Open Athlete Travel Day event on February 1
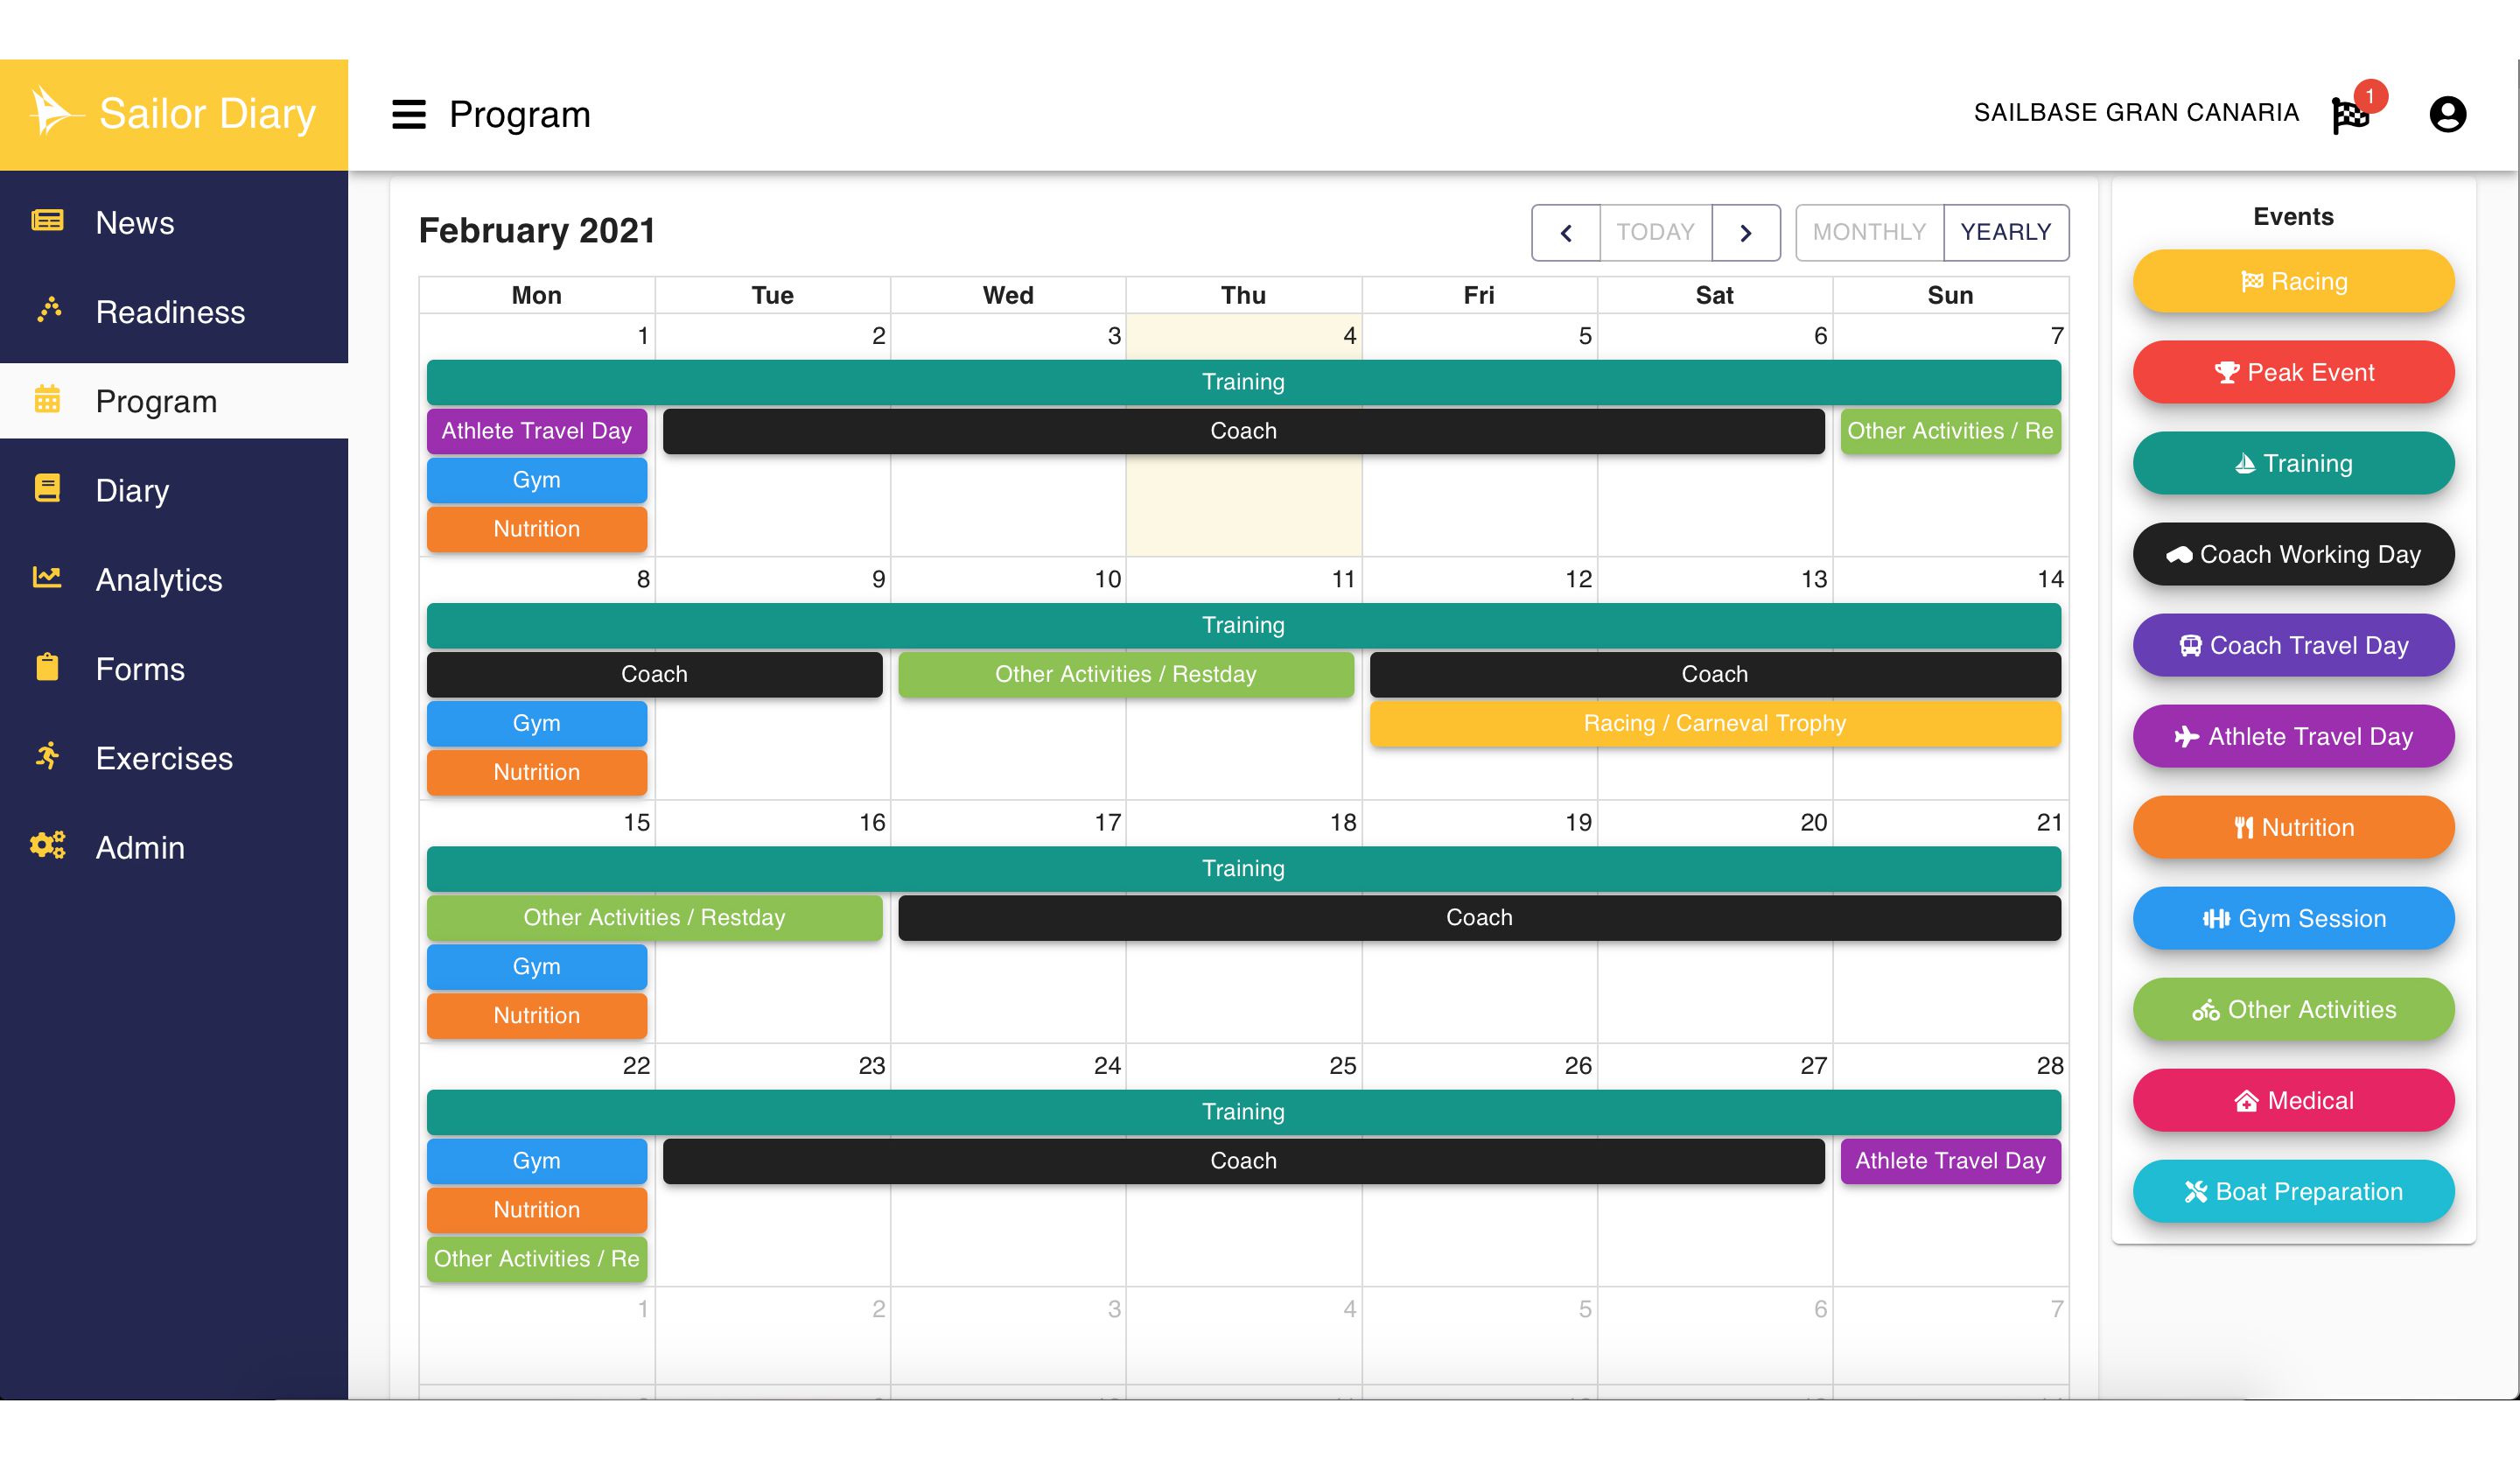Viewport: 2520px width, 1459px height. [x=537, y=431]
